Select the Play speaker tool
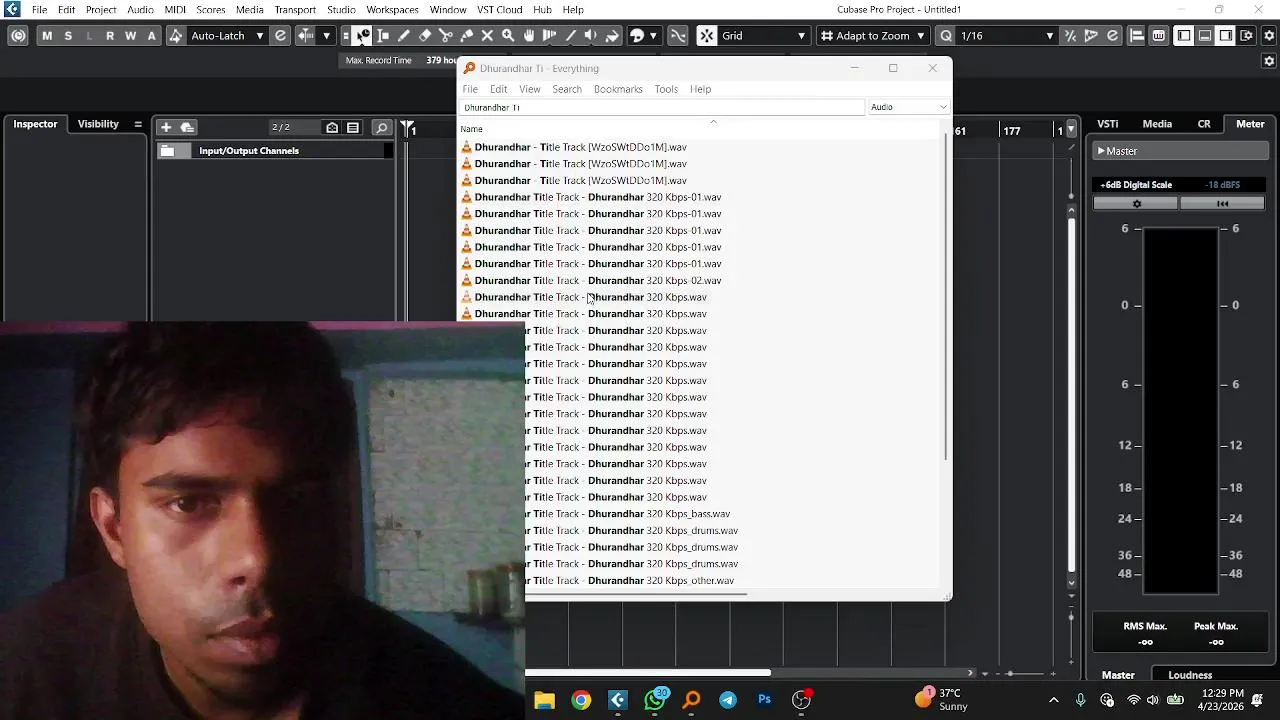This screenshot has width=1280, height=720. [x=591, y=35]
